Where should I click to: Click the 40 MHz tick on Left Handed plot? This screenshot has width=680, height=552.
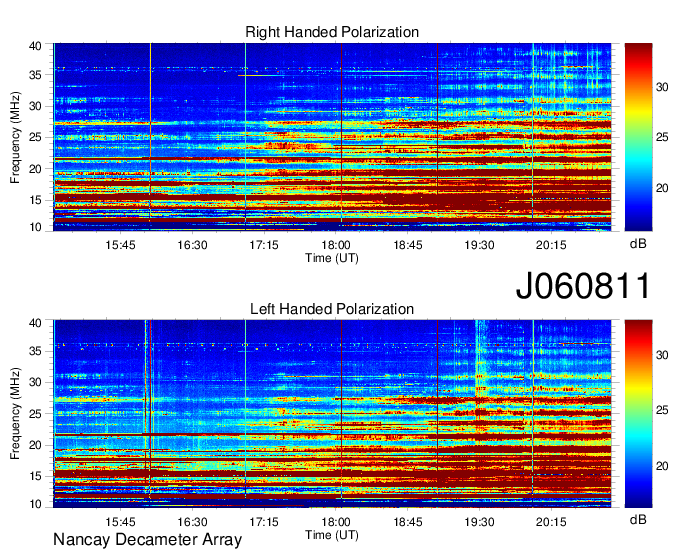(35, 322)
